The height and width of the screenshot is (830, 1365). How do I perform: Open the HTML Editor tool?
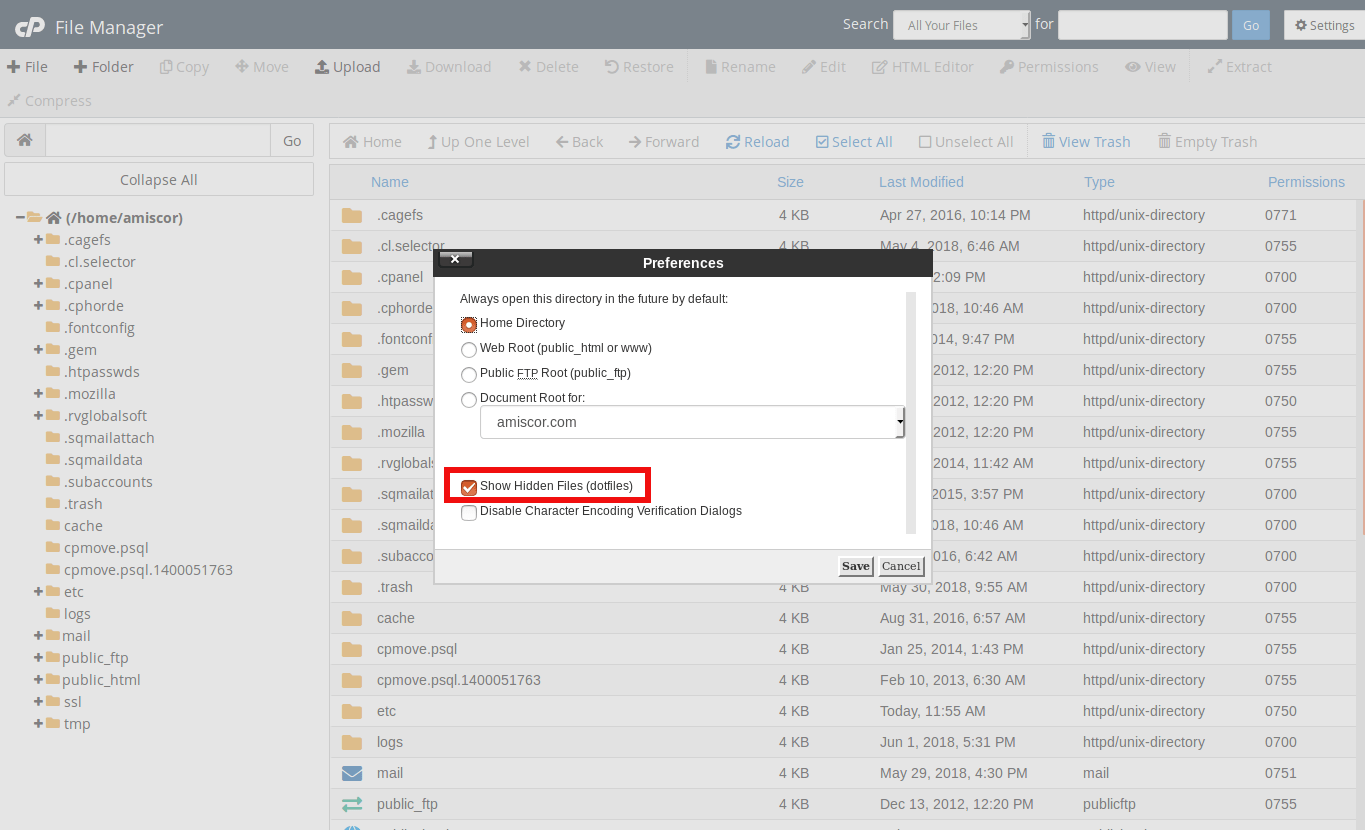point(922,66)
